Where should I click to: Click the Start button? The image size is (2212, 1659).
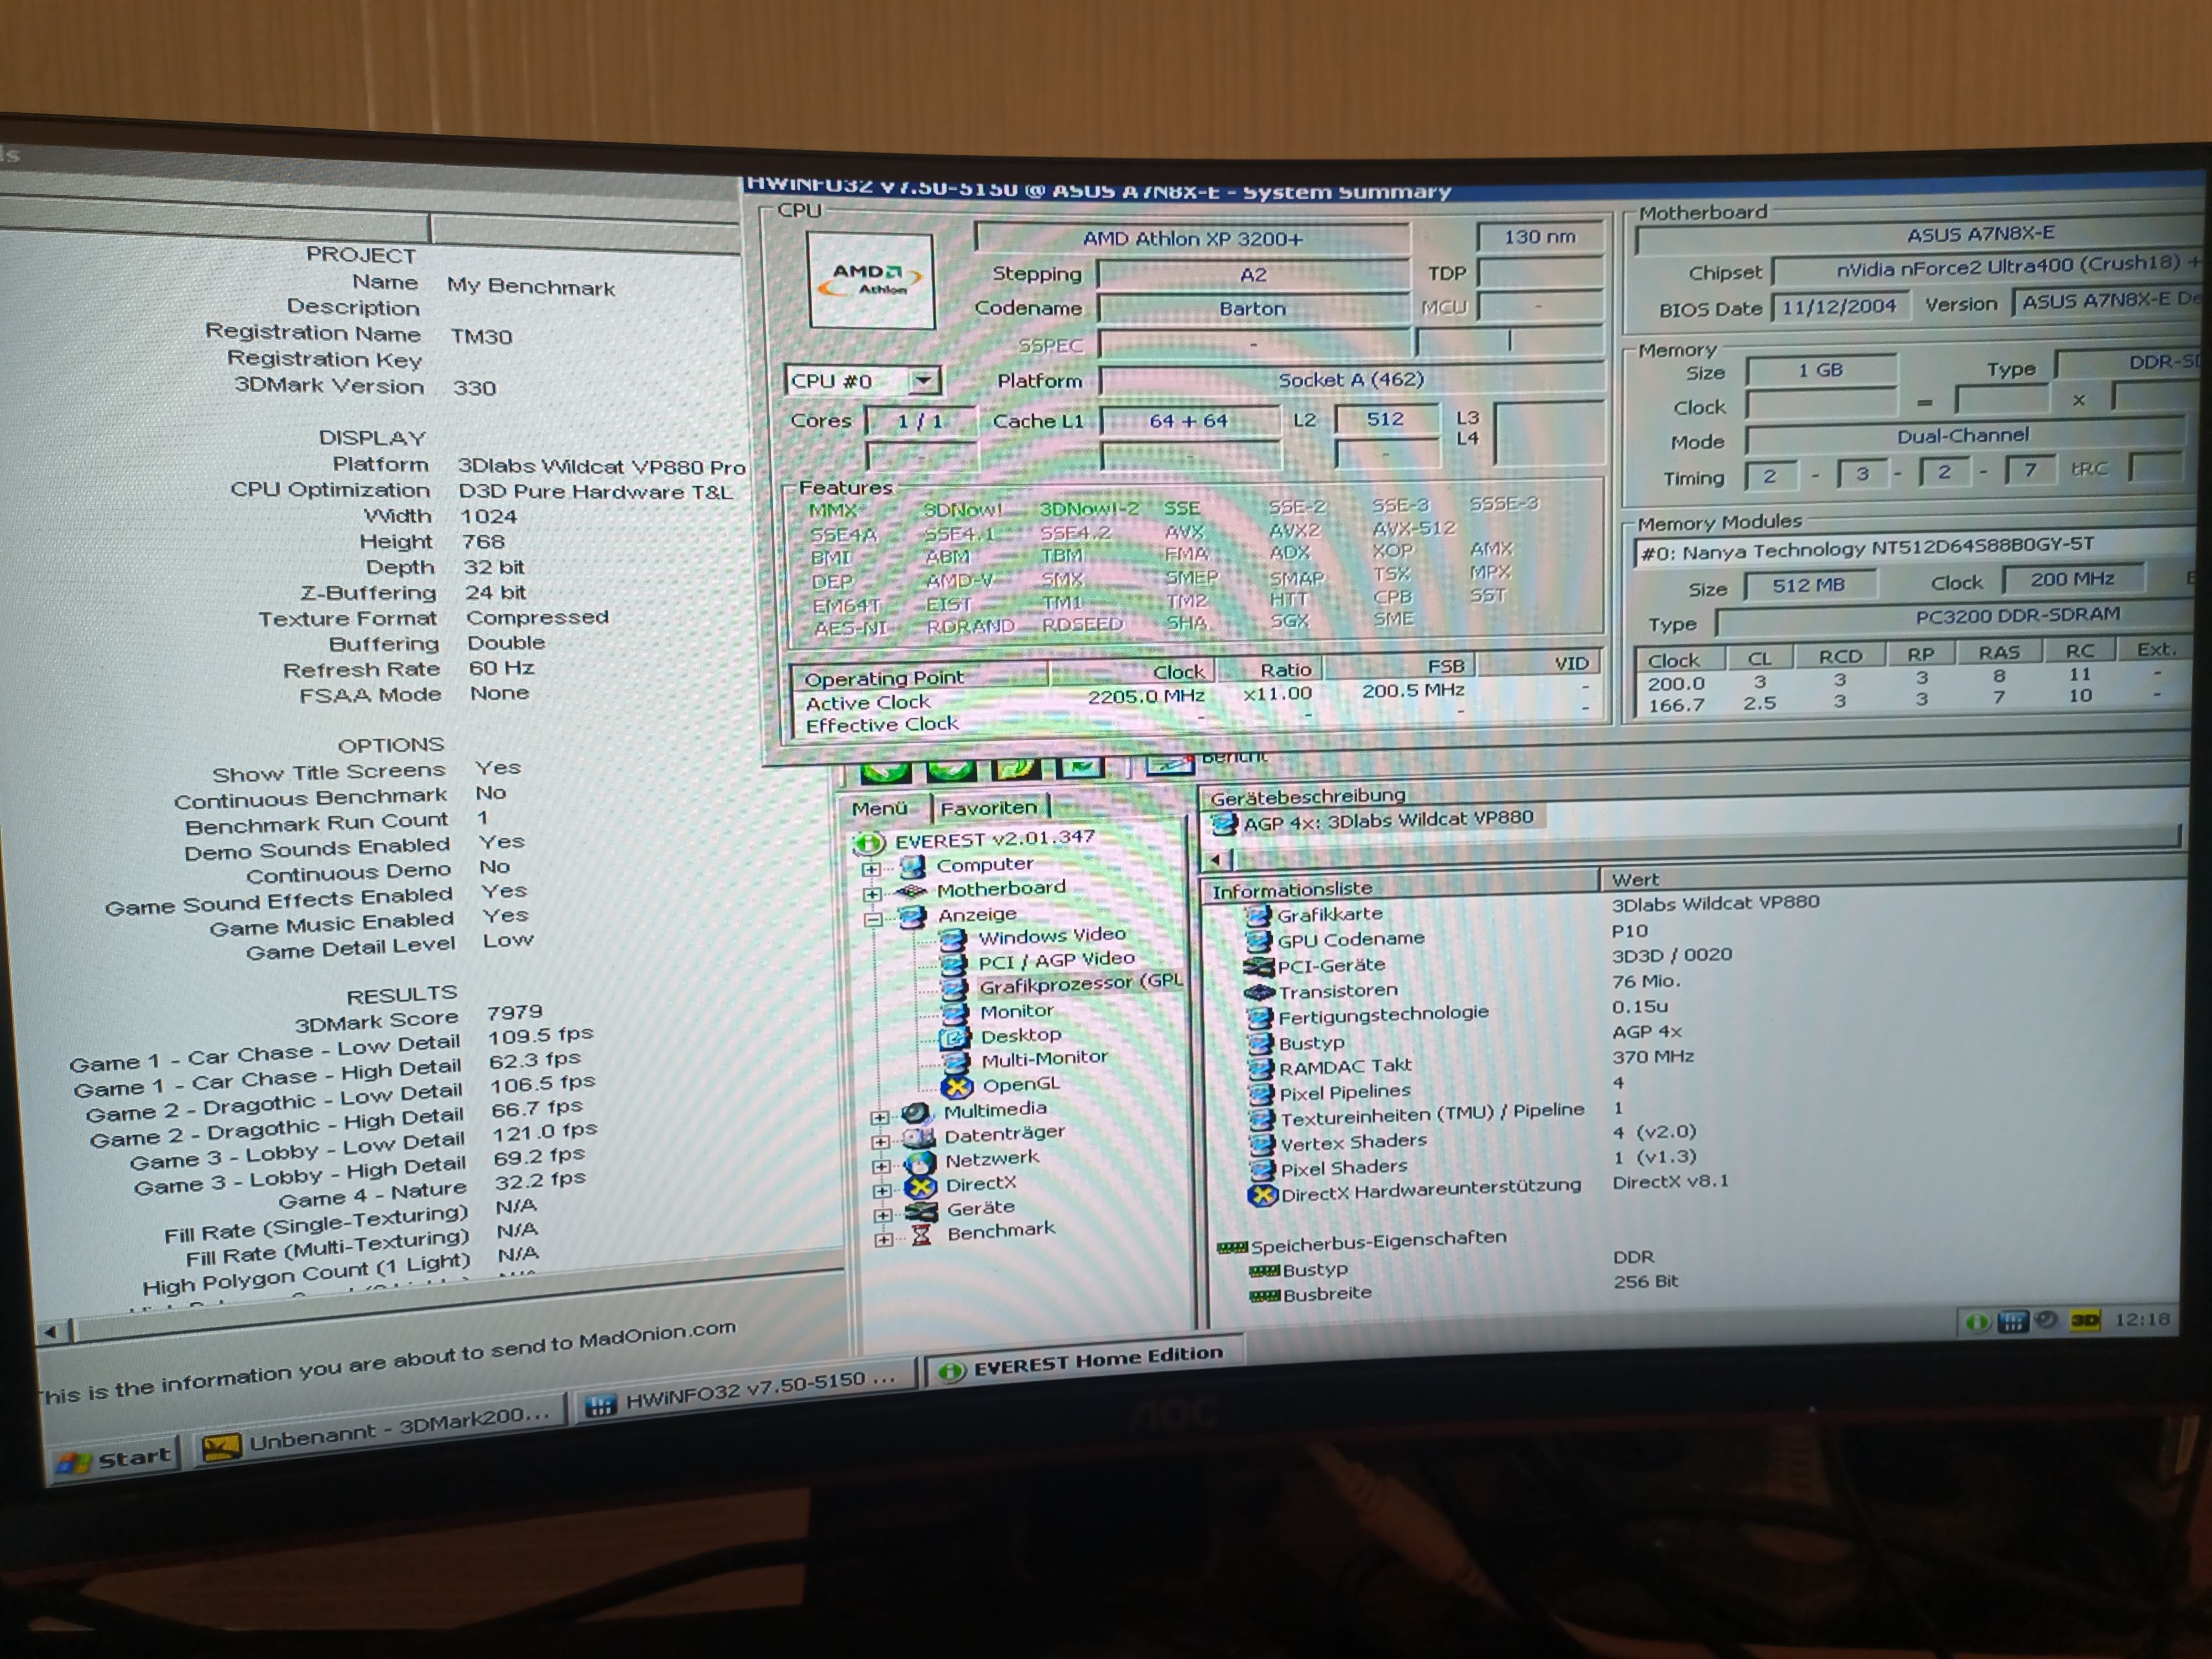tap(114, 1459)
